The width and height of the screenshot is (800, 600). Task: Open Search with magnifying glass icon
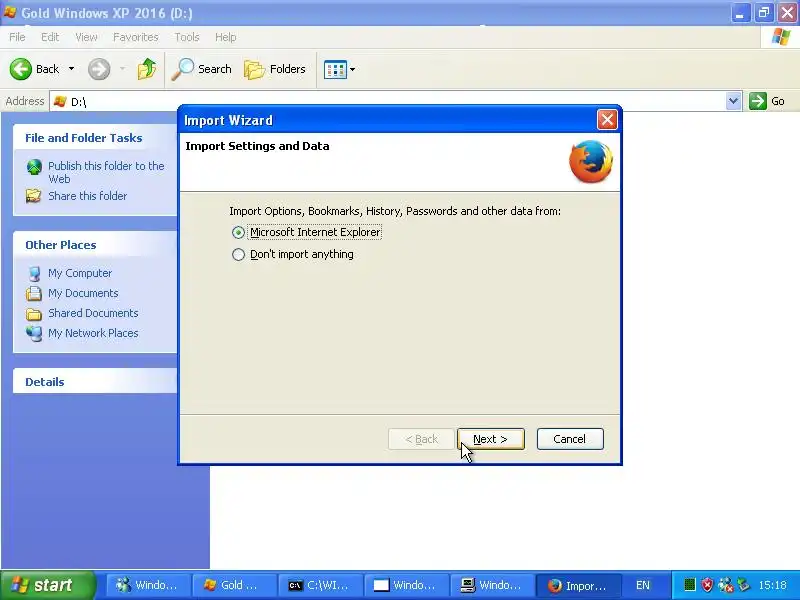click(x=183, y=69)
